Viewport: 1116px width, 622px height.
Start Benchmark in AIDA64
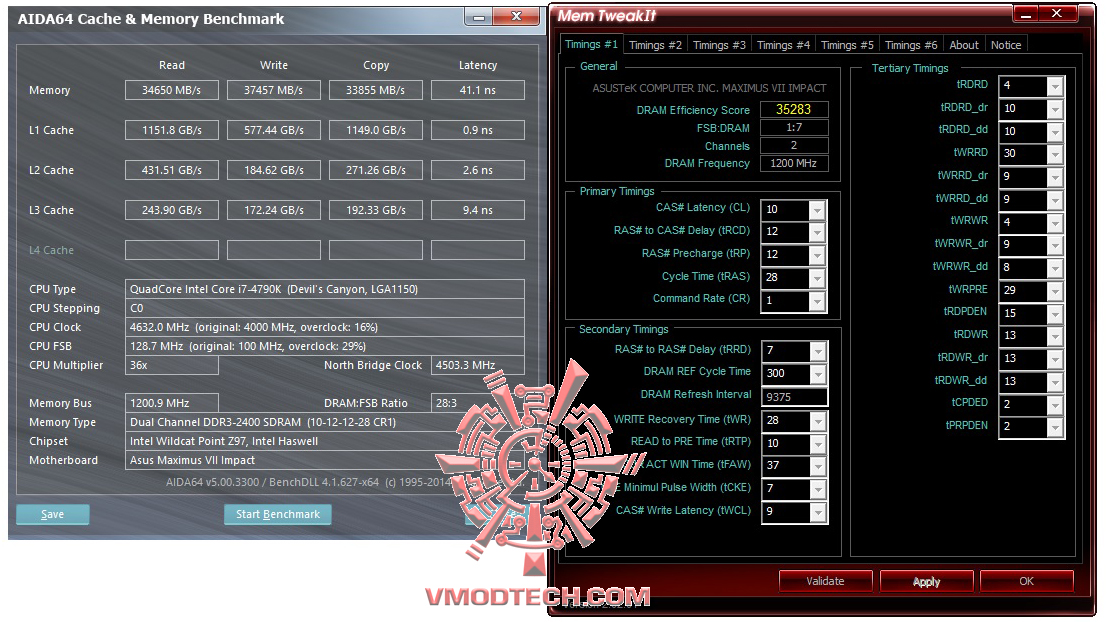pyautogui.click(x=278, y=514)
